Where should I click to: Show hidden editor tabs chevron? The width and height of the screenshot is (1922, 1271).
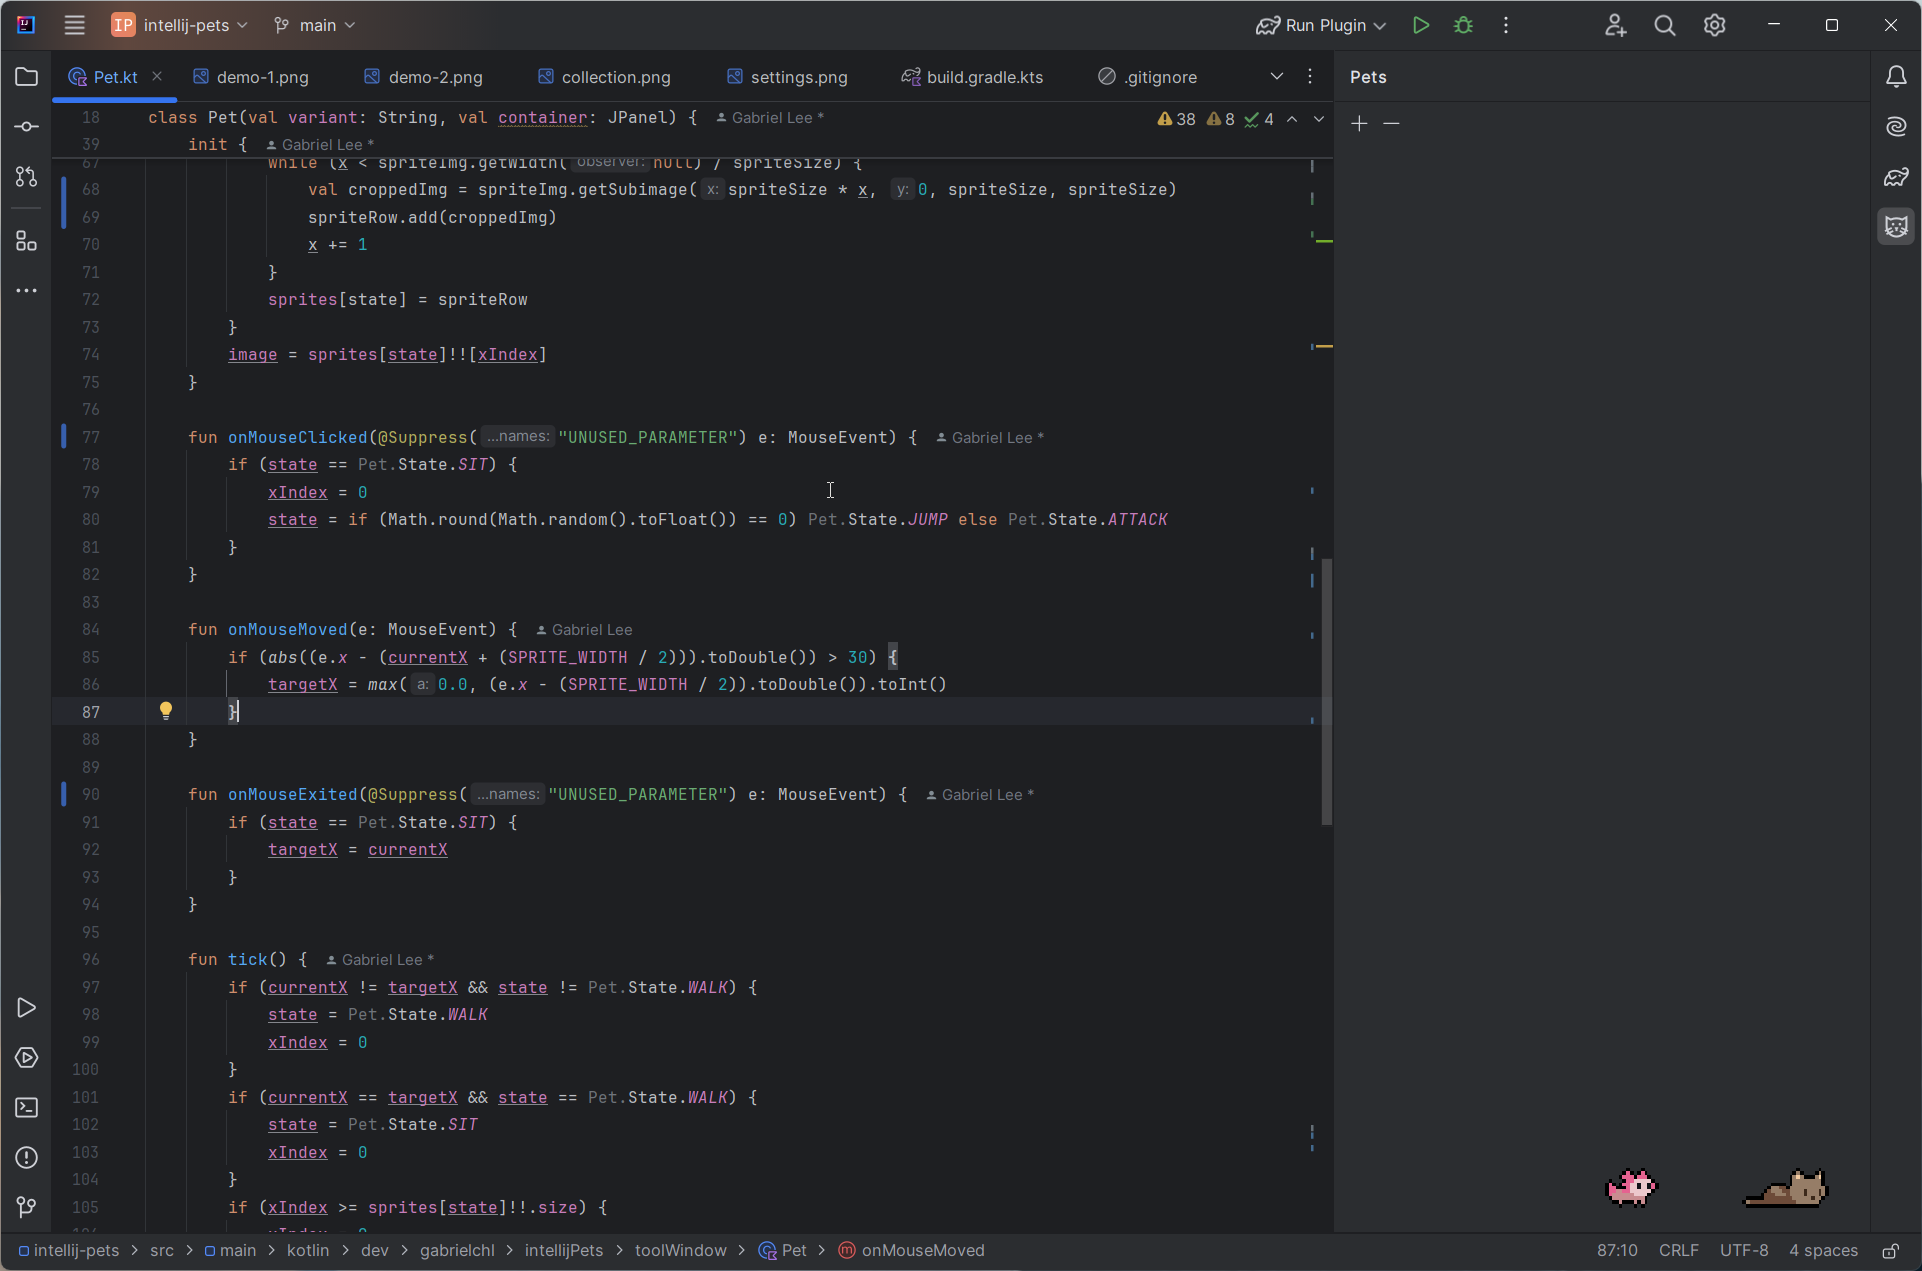1277,77
